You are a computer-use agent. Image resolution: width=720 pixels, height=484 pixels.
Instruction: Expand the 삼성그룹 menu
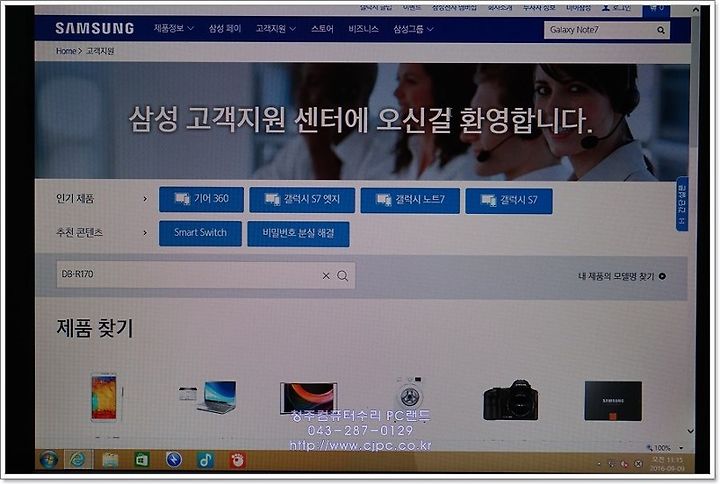coord(413,29)
